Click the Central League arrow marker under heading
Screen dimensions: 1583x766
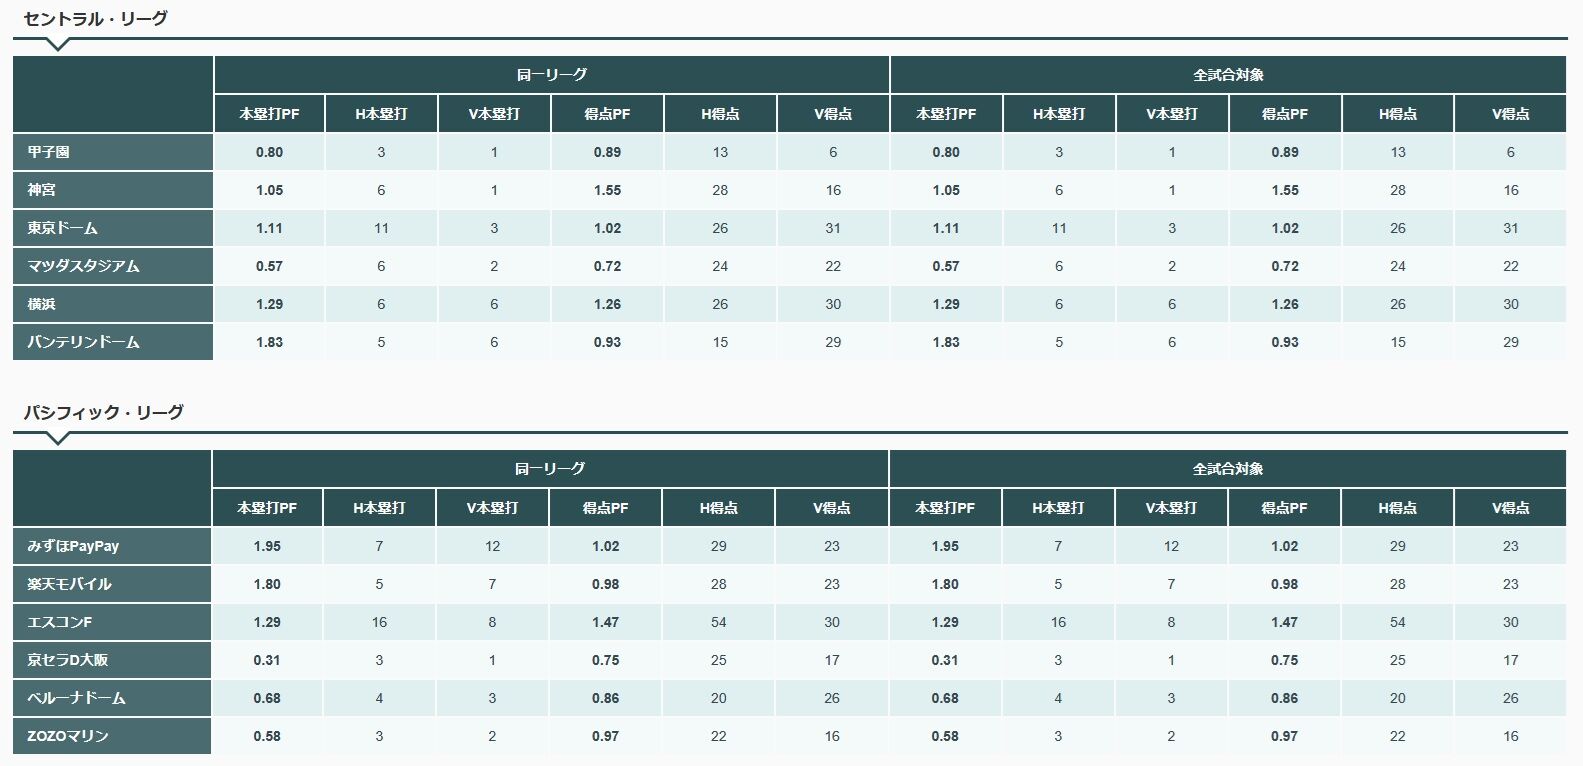coord(58,44)
